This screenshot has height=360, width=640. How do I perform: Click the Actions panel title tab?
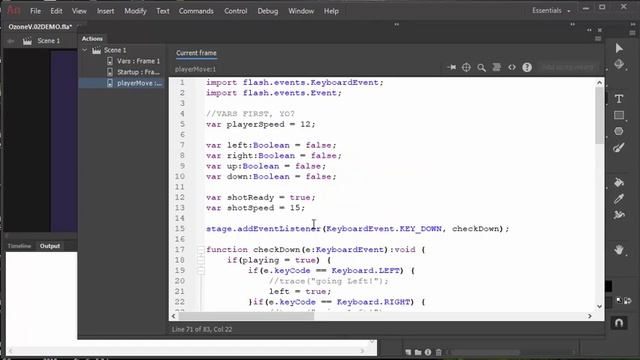click(x=92, y=39)
